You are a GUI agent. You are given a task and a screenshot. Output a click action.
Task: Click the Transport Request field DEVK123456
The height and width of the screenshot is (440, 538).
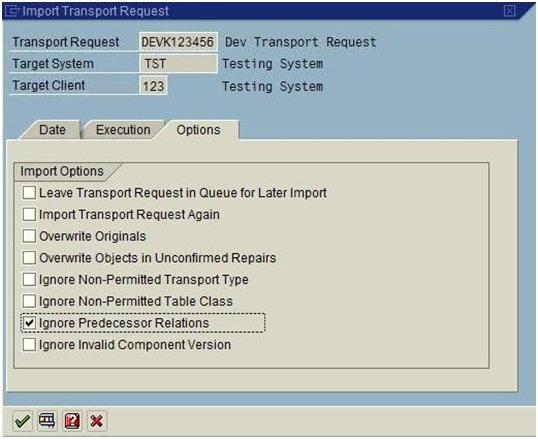(x=178, y=42)
